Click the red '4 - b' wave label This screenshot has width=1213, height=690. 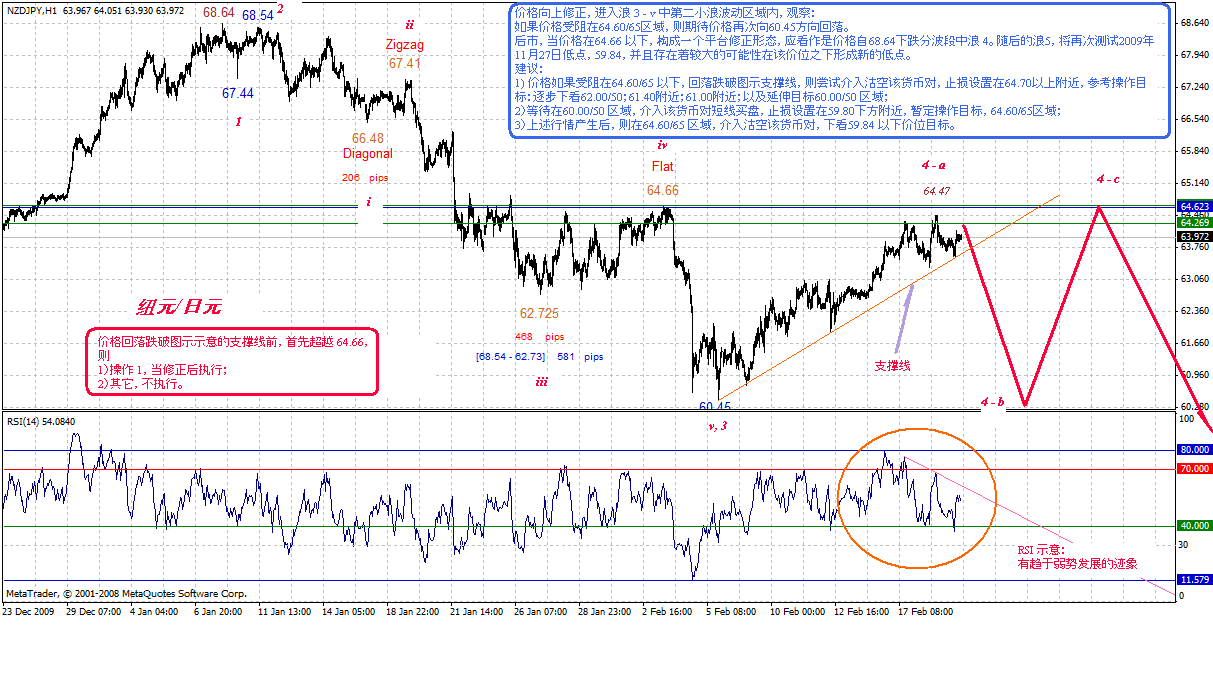992,402
